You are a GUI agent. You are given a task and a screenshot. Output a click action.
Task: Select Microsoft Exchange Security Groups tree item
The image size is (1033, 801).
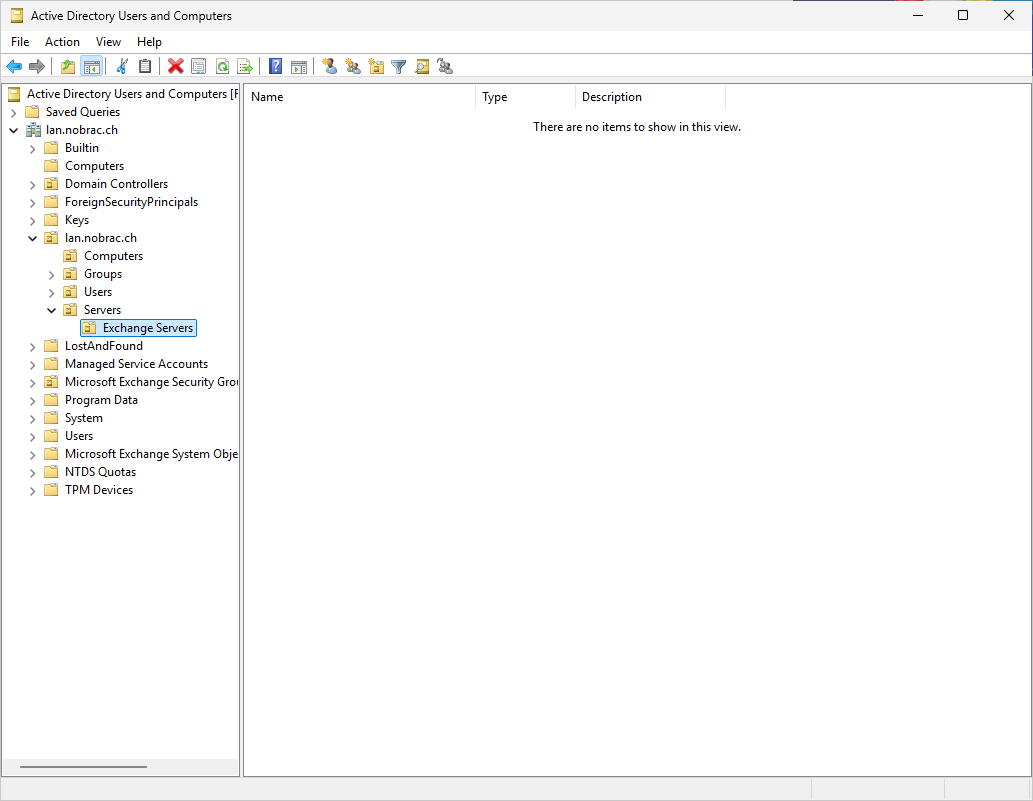151,382
